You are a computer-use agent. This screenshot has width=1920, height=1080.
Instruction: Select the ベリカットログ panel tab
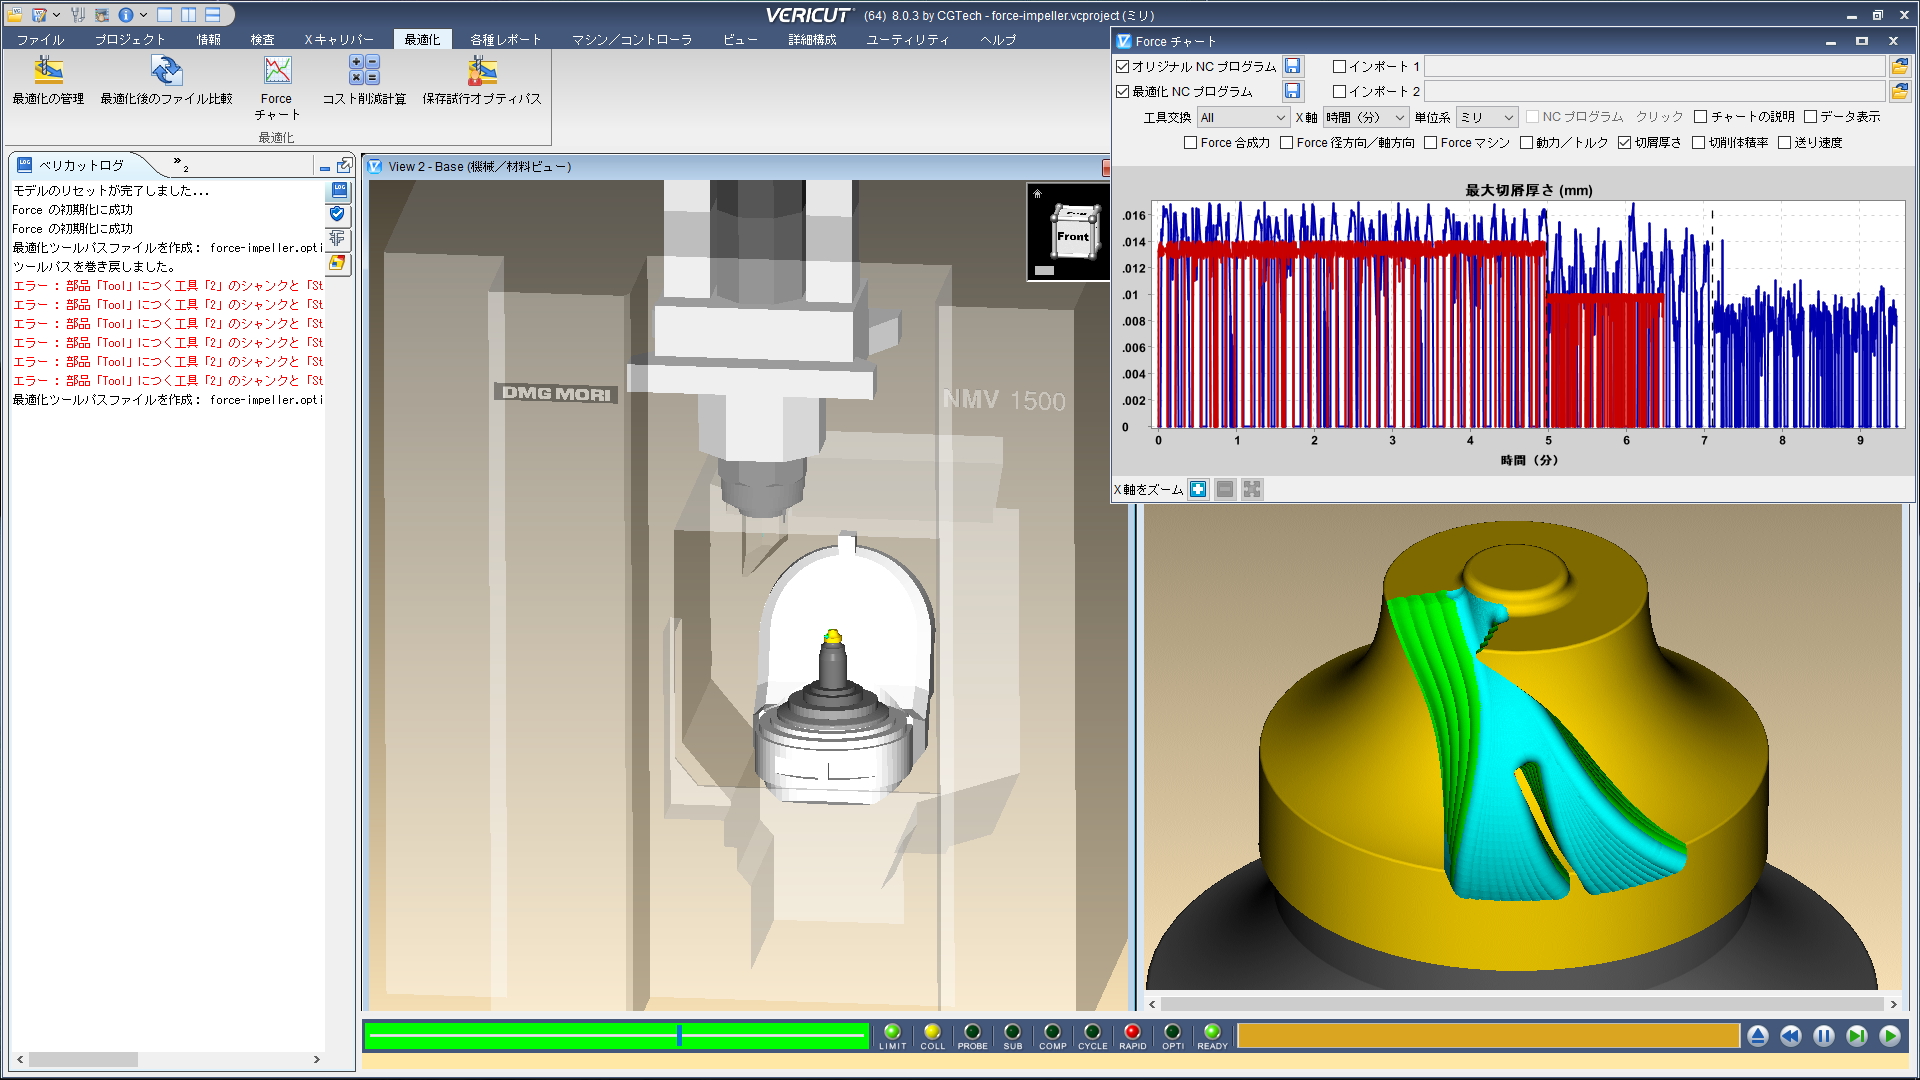(80, 166)
